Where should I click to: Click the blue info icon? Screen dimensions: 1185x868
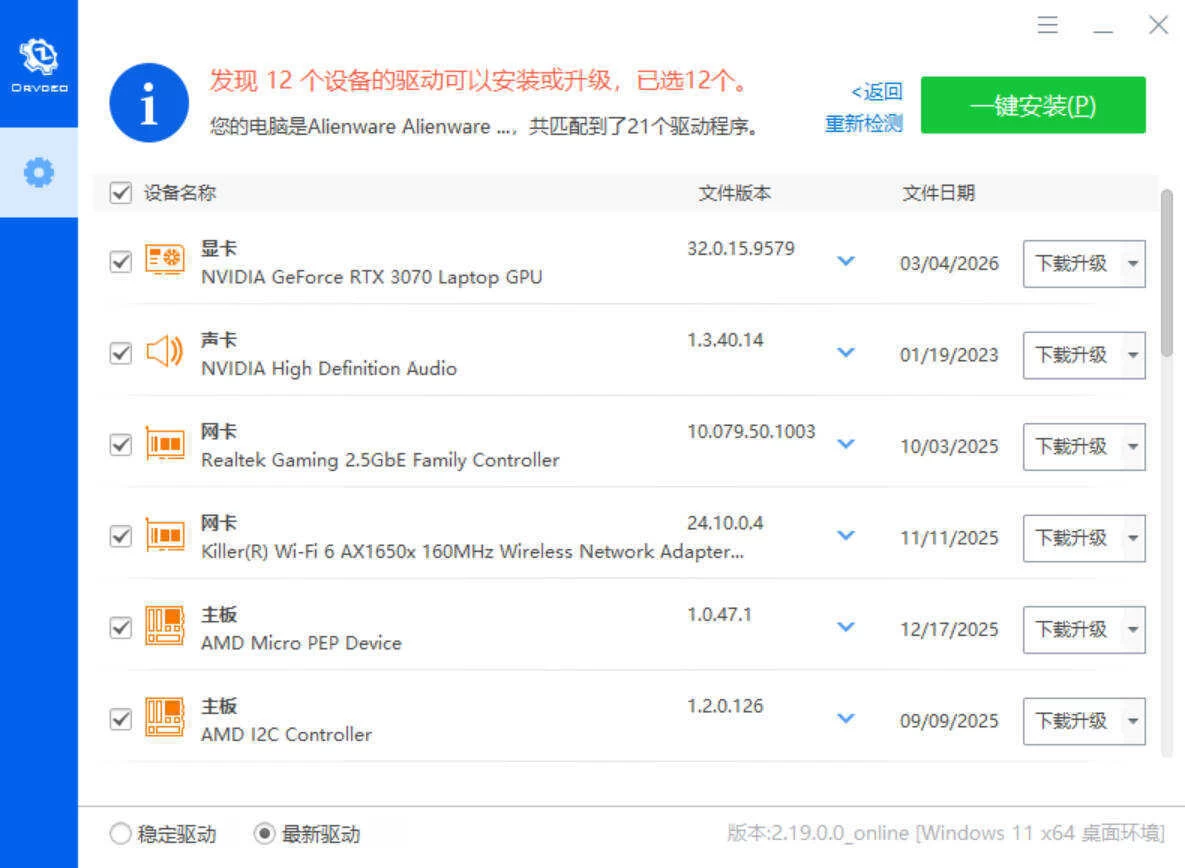coord(148,102)
